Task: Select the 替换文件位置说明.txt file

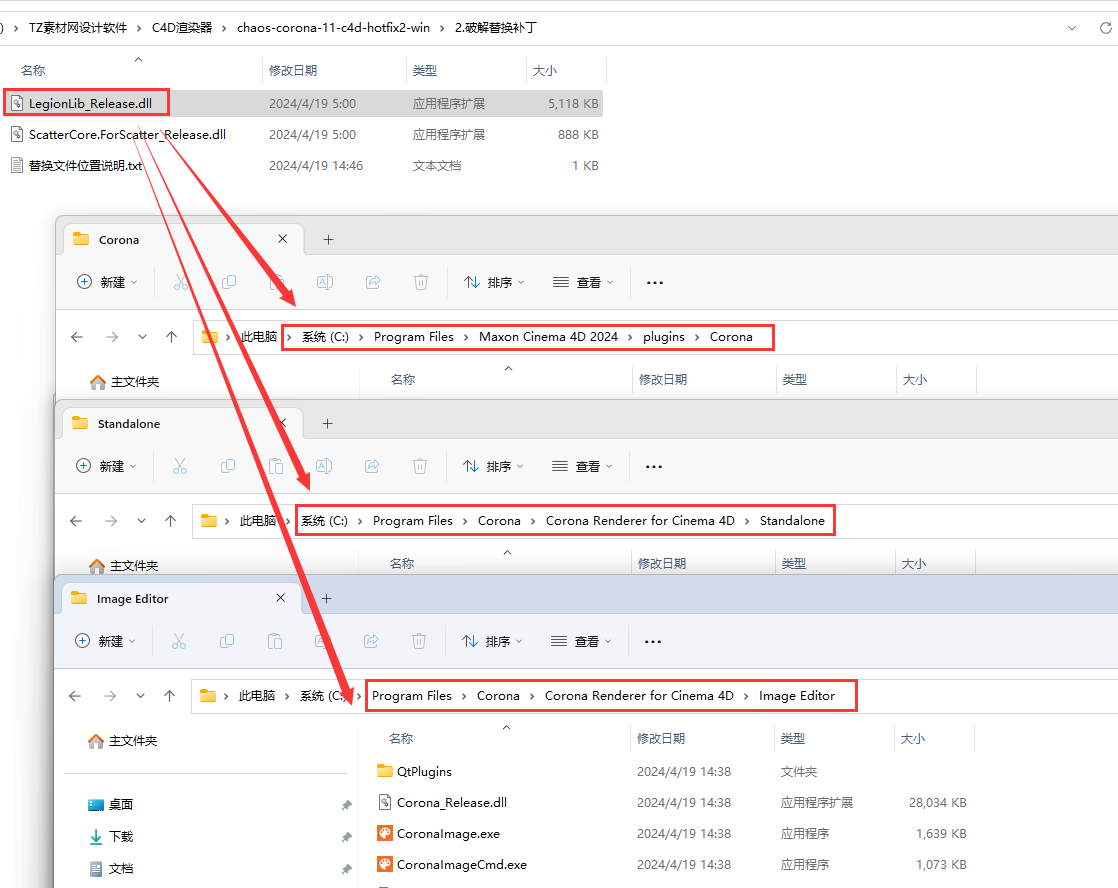Action: (303, 165)
